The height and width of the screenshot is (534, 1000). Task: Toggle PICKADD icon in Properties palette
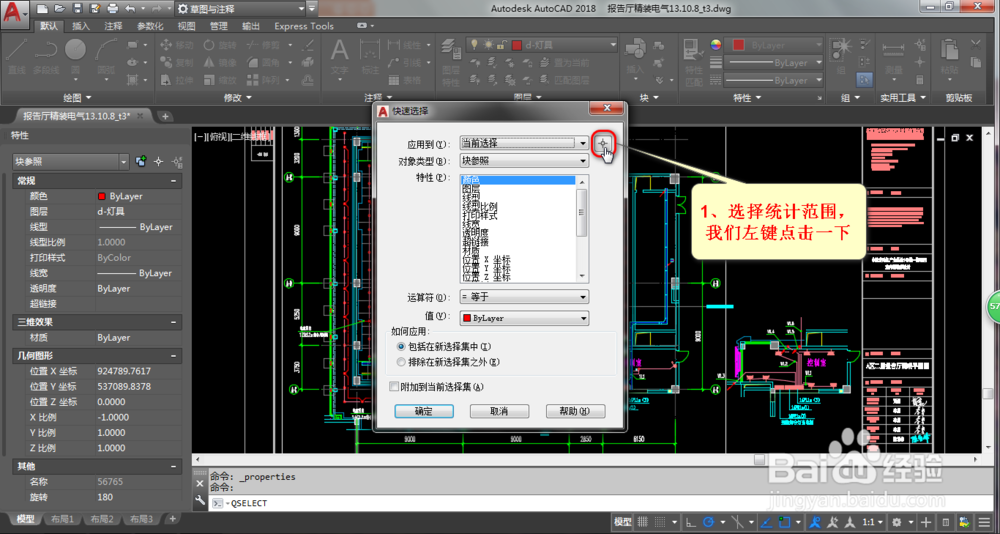click(x=141, y=162)
